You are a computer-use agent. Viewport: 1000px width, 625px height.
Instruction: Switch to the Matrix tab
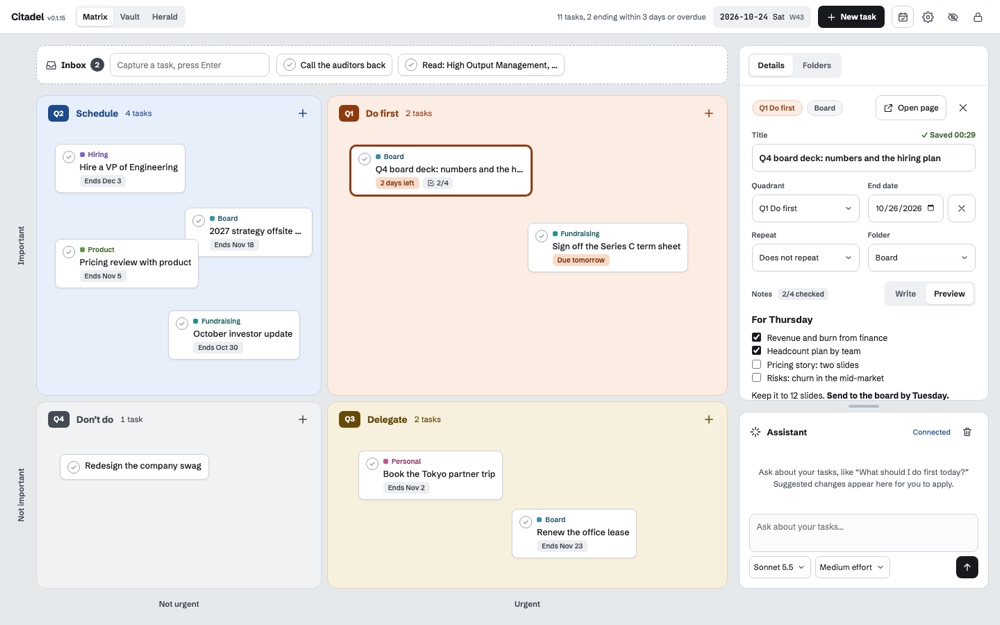coord(95,17)
